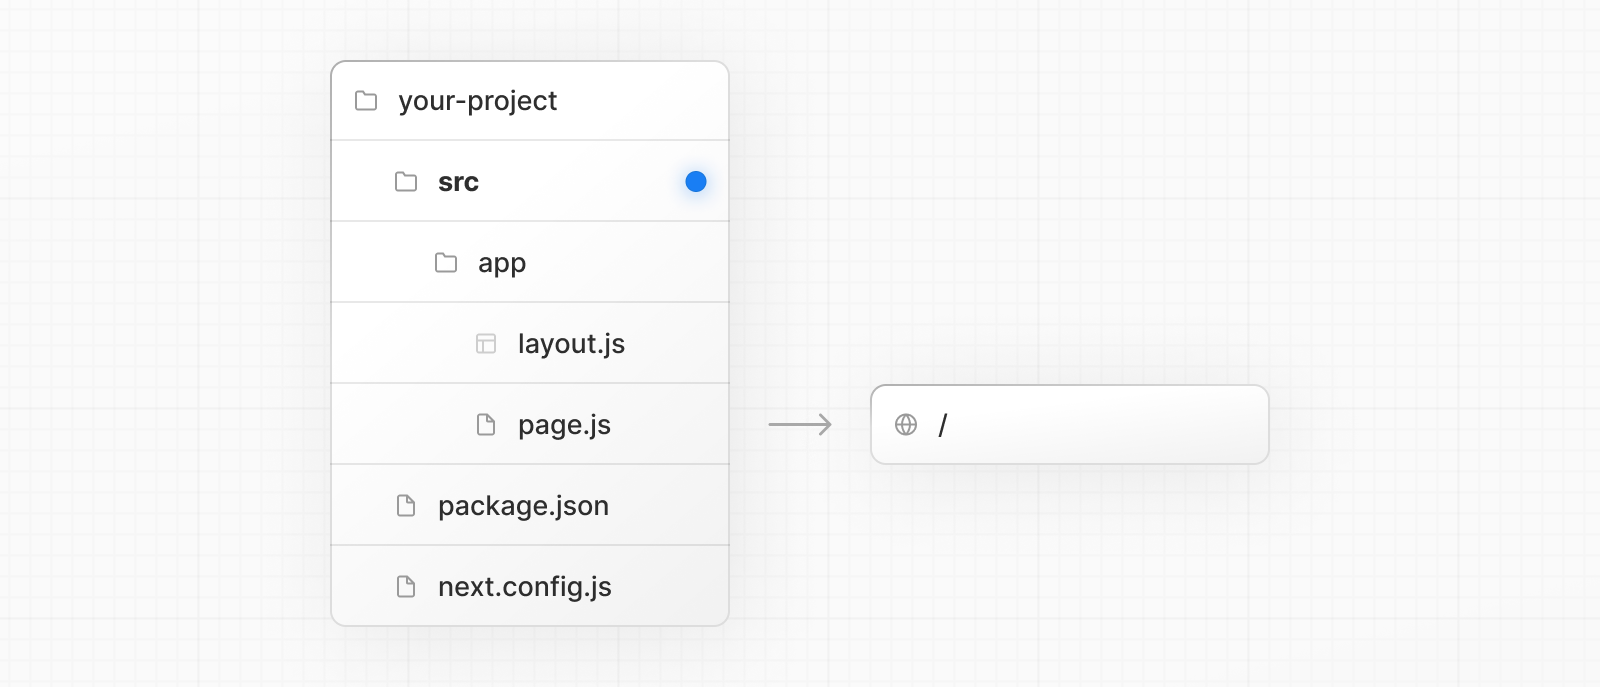Click the globe icon in the URL box
Screen dimensions: 1600x687
pyautogui.click(x=906, y=425)
